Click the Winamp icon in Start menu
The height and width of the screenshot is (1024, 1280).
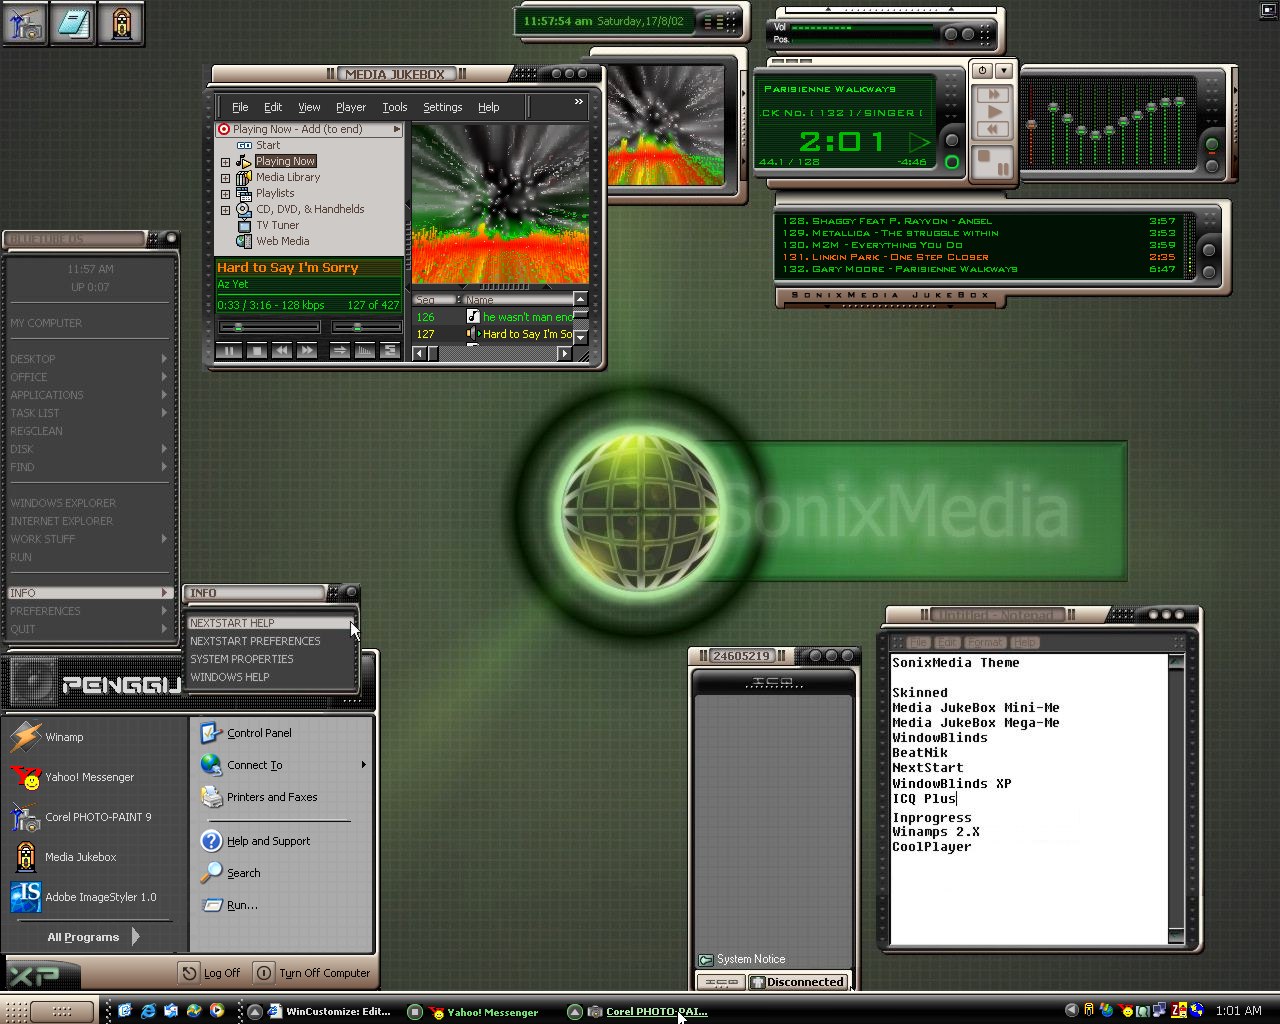click(x=25, y=737)
